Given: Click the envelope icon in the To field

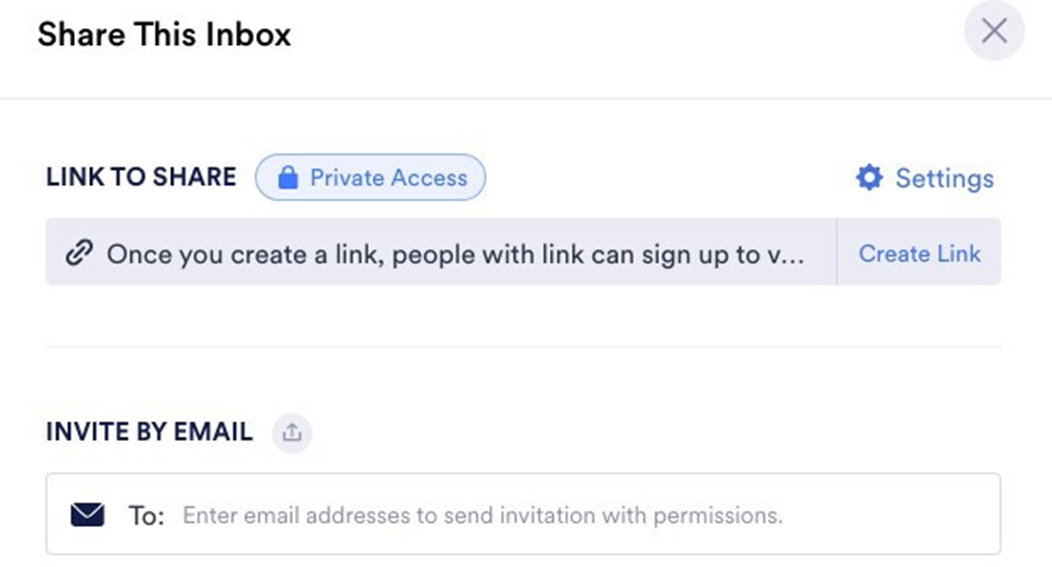Looking at the screenshot, I should click(88, 515).
